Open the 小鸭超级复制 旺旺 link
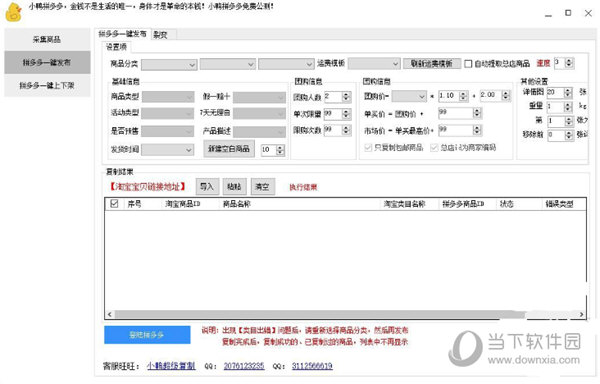The image size is (600, 384). [171, 366]
